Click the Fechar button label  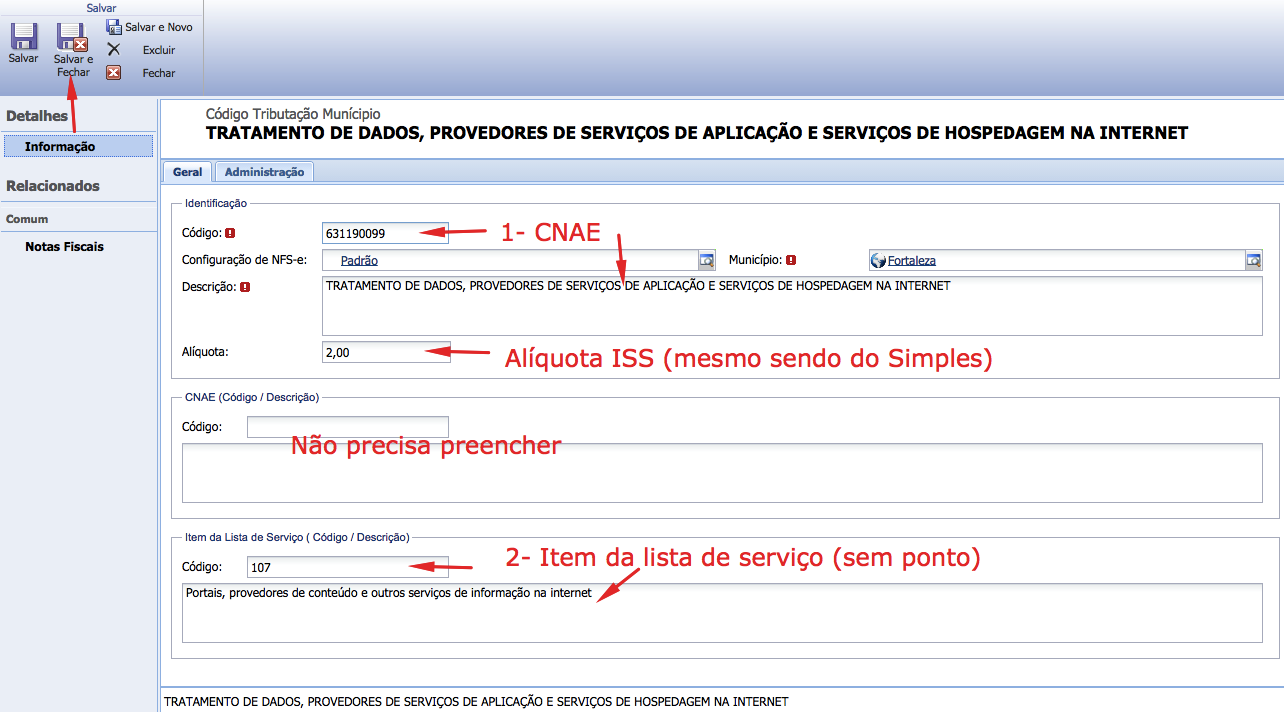point(159,73)
